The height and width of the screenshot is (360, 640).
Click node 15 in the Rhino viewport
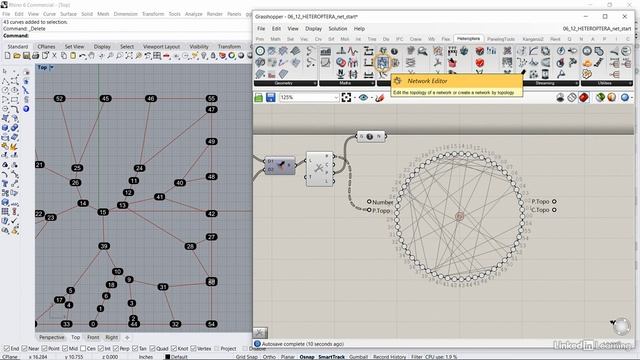click(103, 212)
